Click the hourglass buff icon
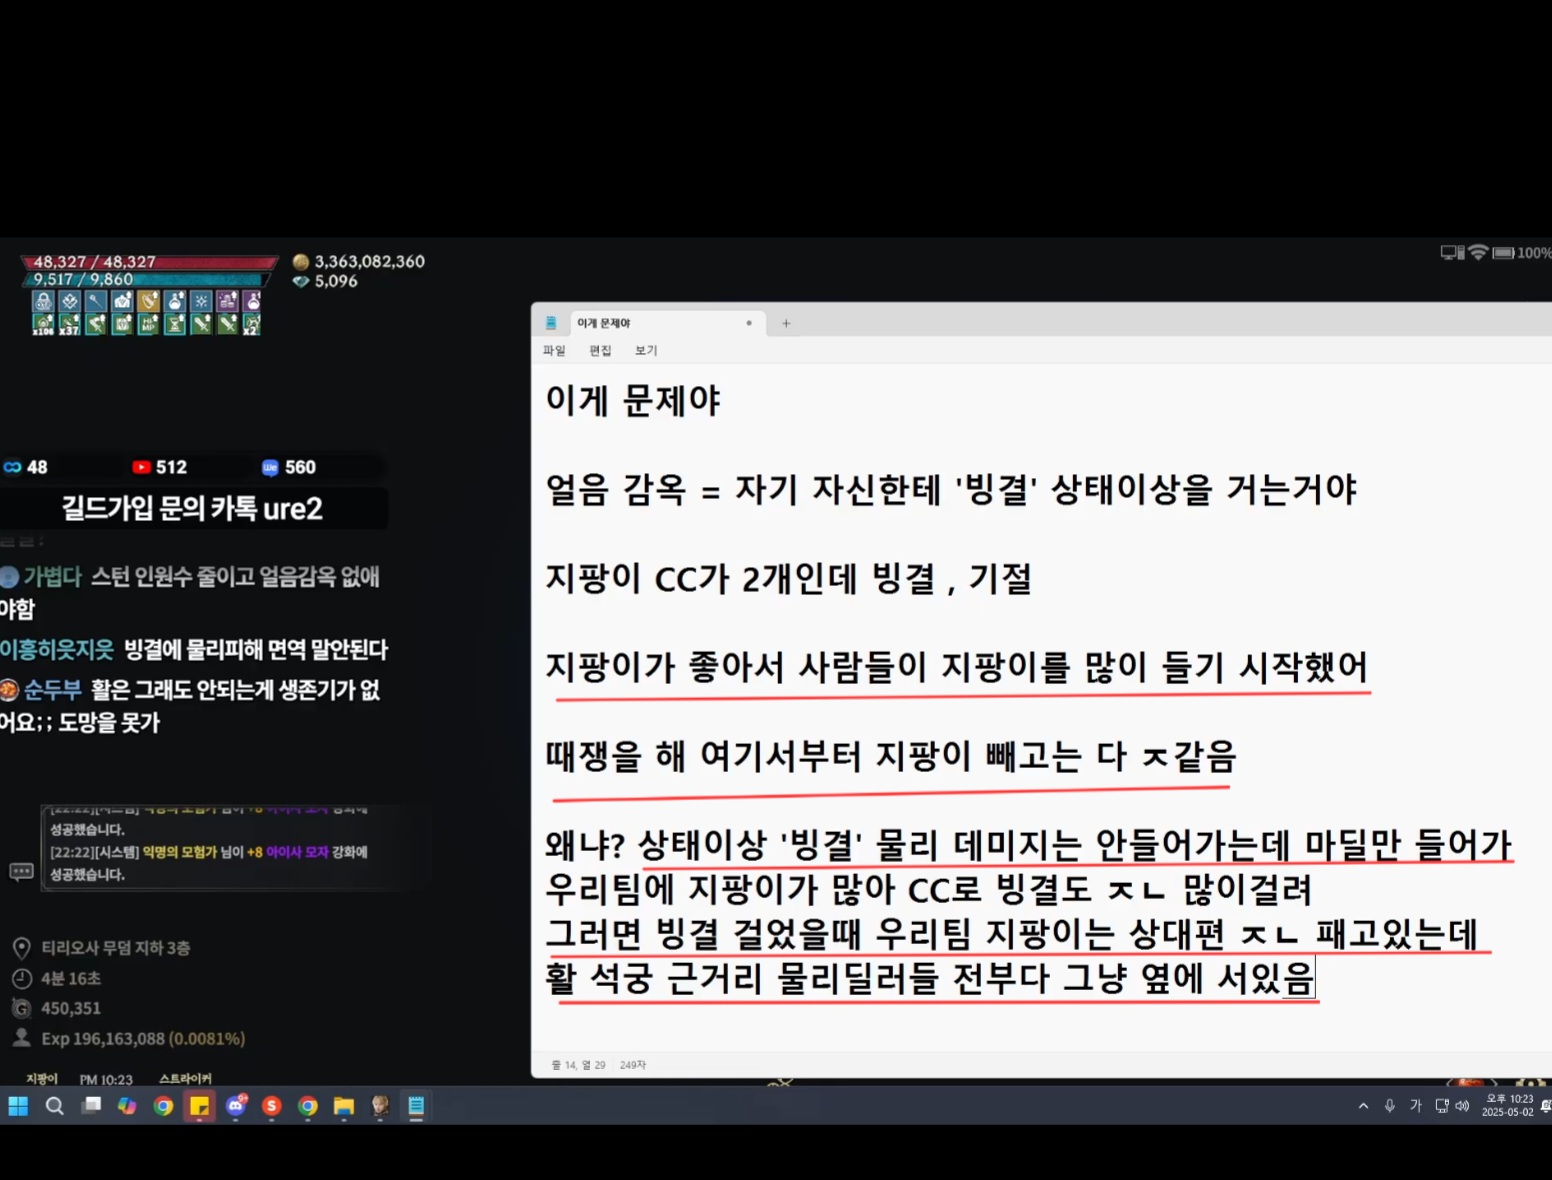This screenshot has width=1552, height=1180. 174,324
